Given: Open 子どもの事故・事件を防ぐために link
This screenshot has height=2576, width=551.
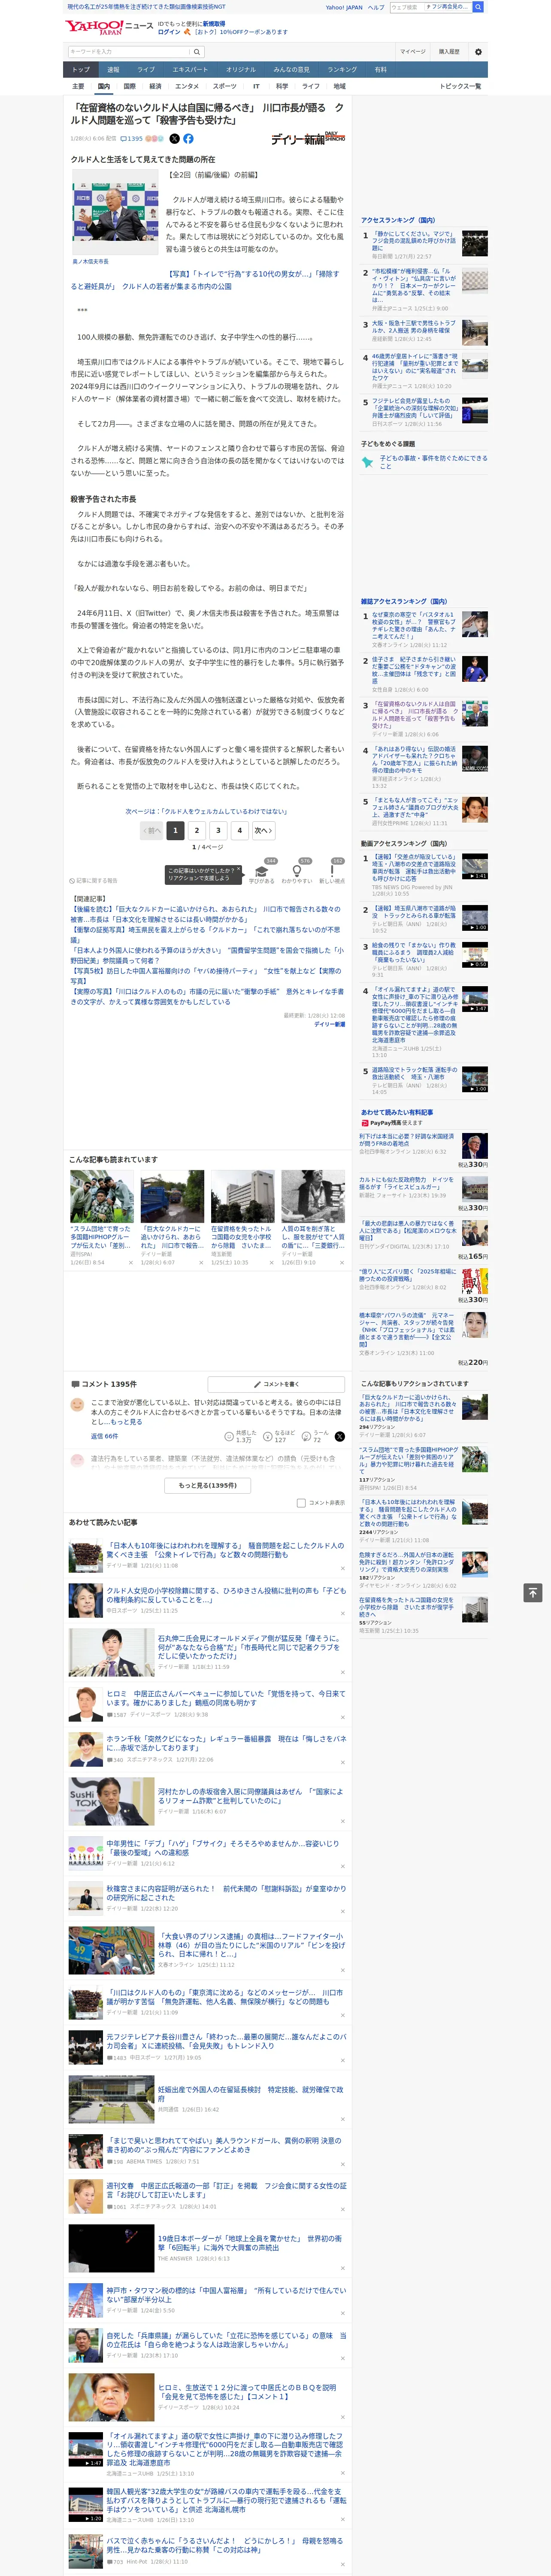Looking at the screenshot, I should click(x=433, y=462).
